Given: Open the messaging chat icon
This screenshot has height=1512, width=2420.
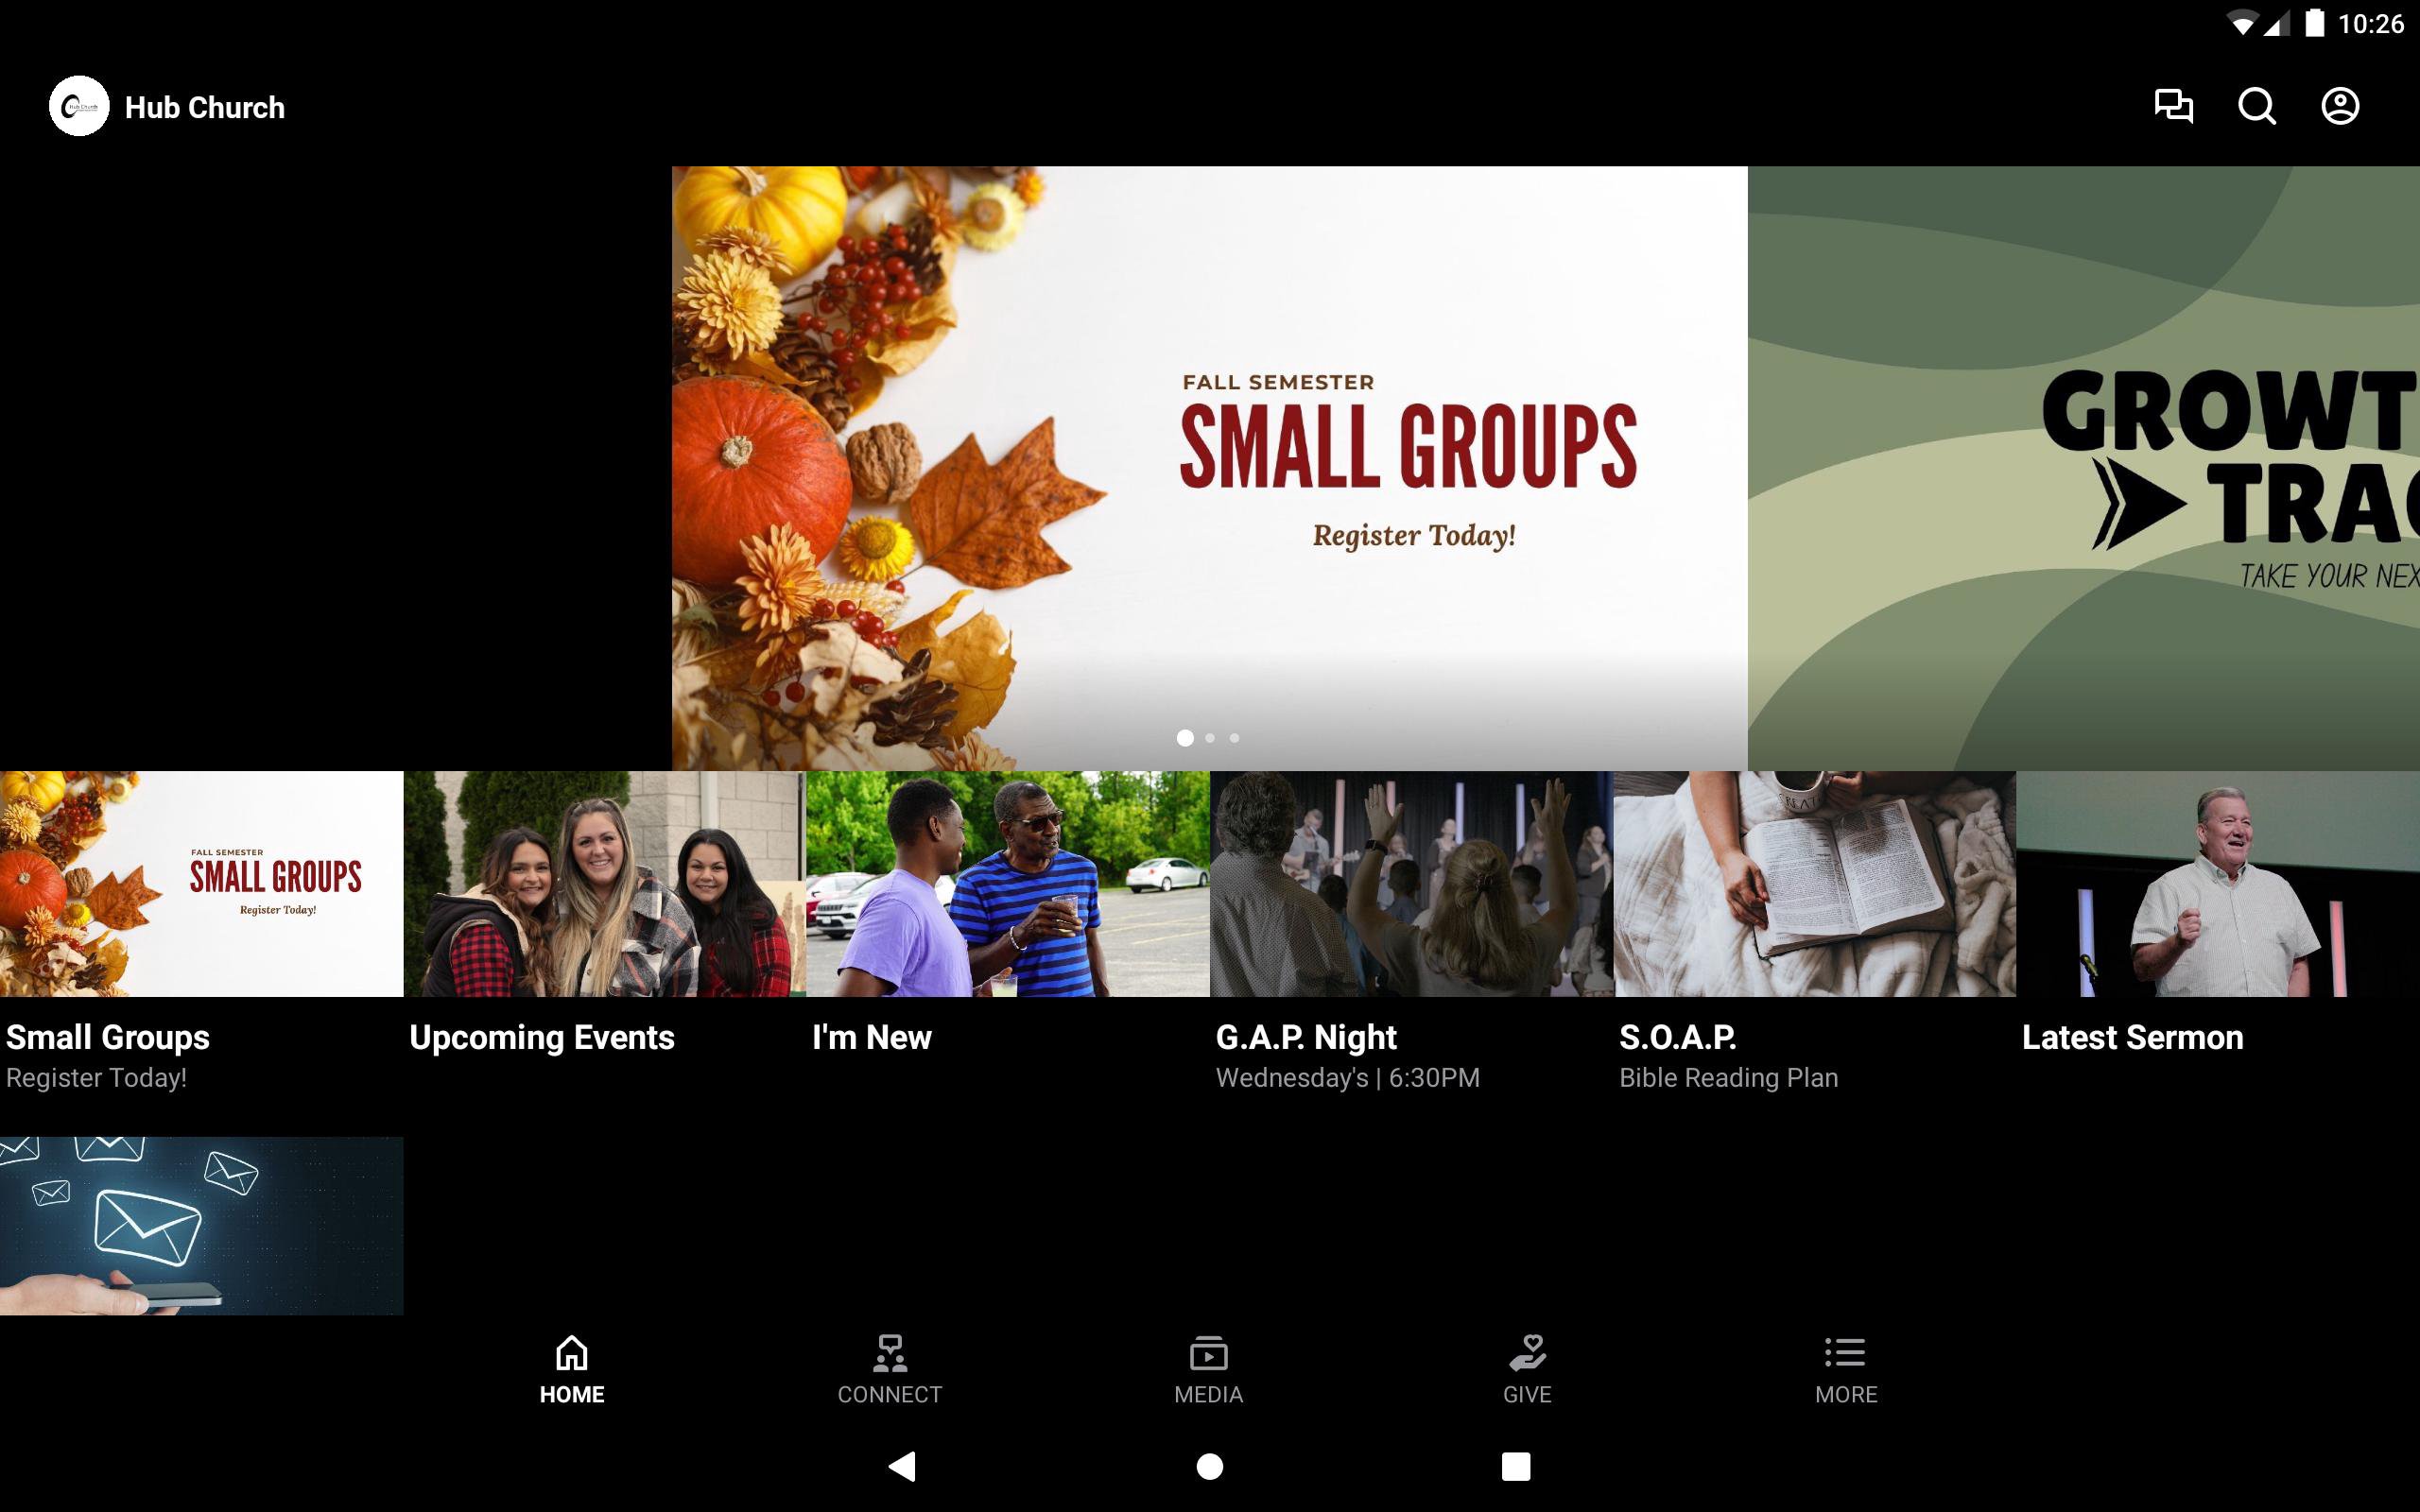Looking at the screenshot, I should pyautogui.click(x=2173, y=106).
